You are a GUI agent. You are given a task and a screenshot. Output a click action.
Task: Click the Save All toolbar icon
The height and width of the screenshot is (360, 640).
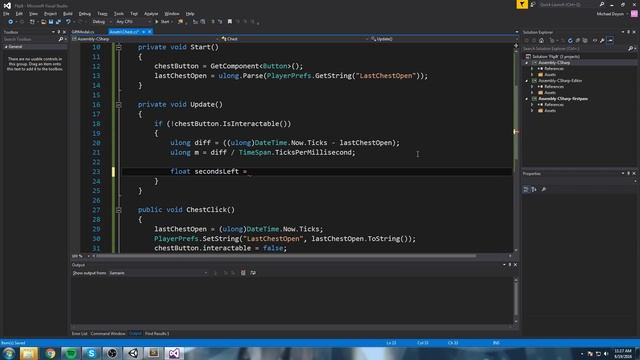point(58,22)
